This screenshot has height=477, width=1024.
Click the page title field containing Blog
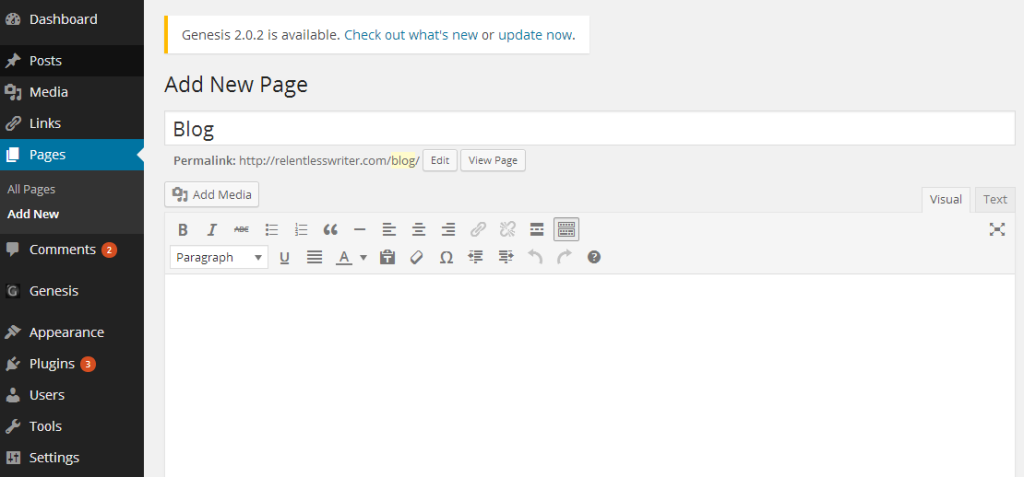[x=589, y=129]
